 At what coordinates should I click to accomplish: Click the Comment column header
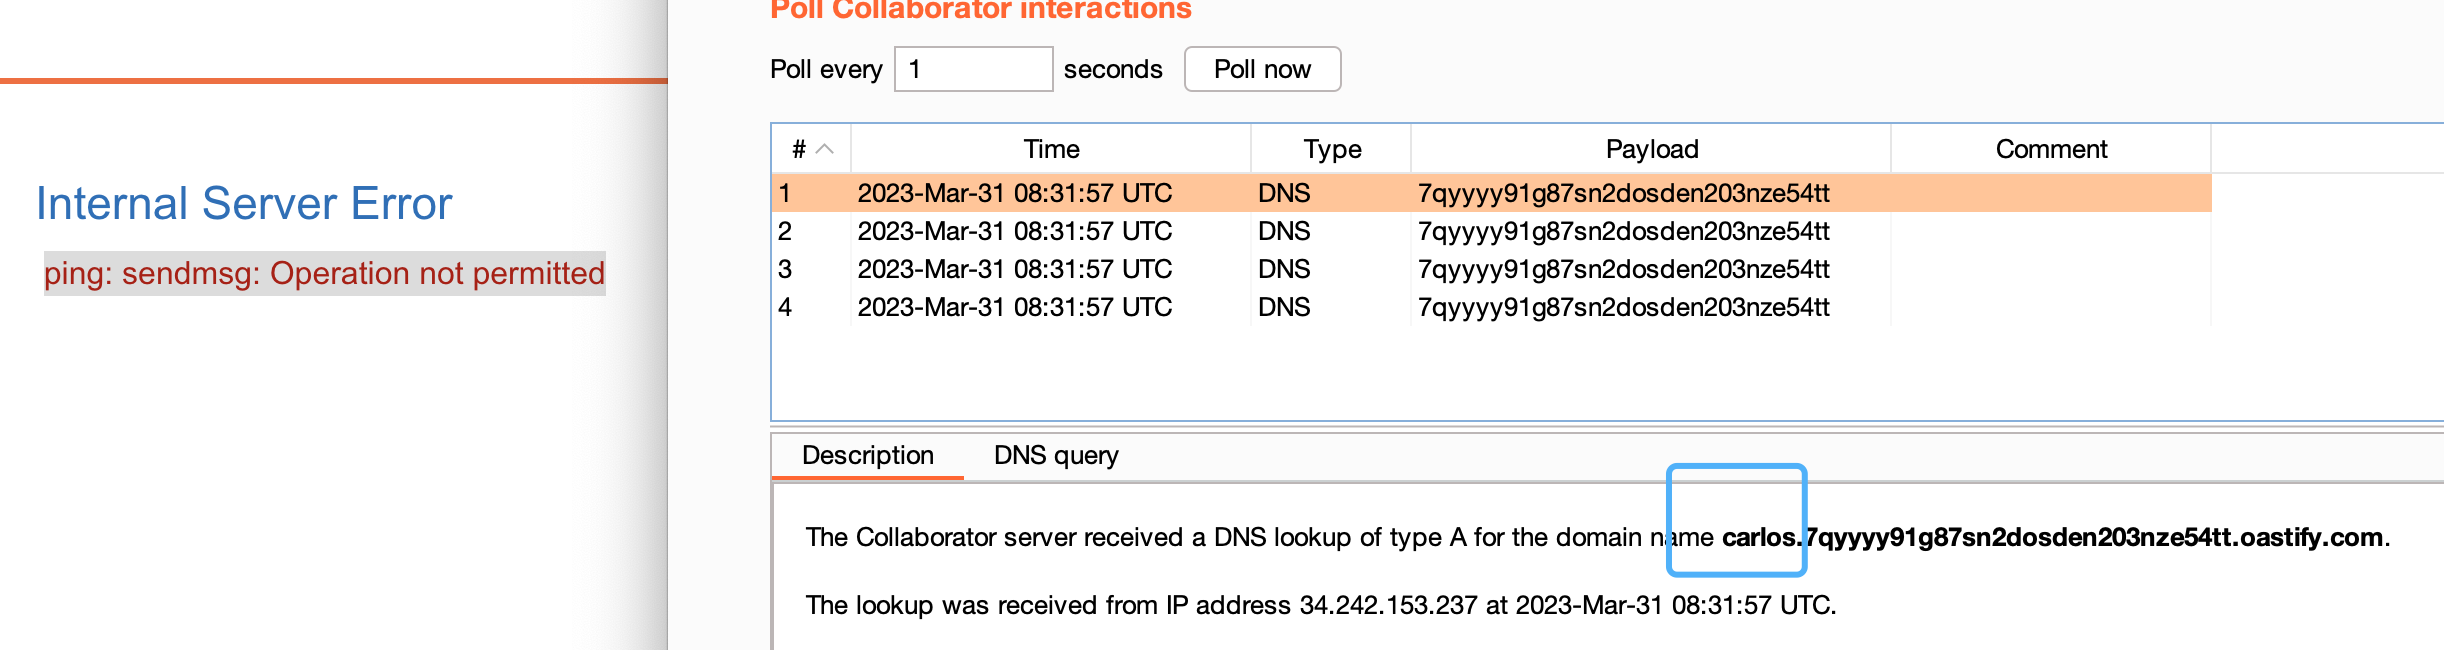(2051, 149)
